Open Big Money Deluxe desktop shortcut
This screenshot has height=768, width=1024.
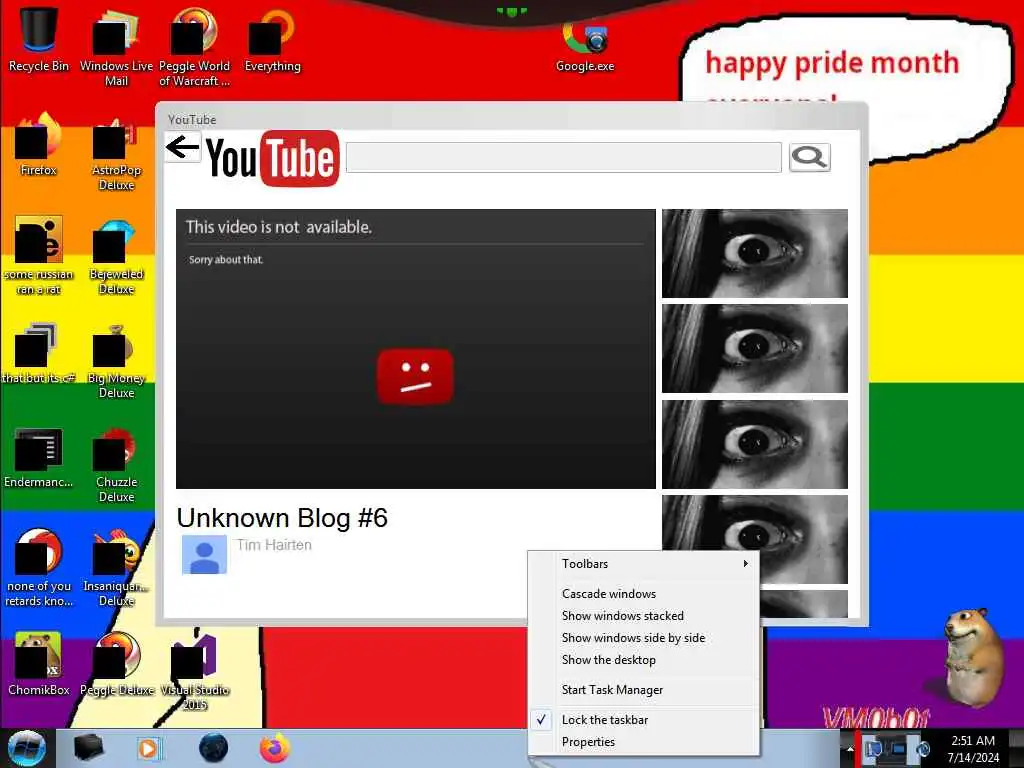coord(116,360)
